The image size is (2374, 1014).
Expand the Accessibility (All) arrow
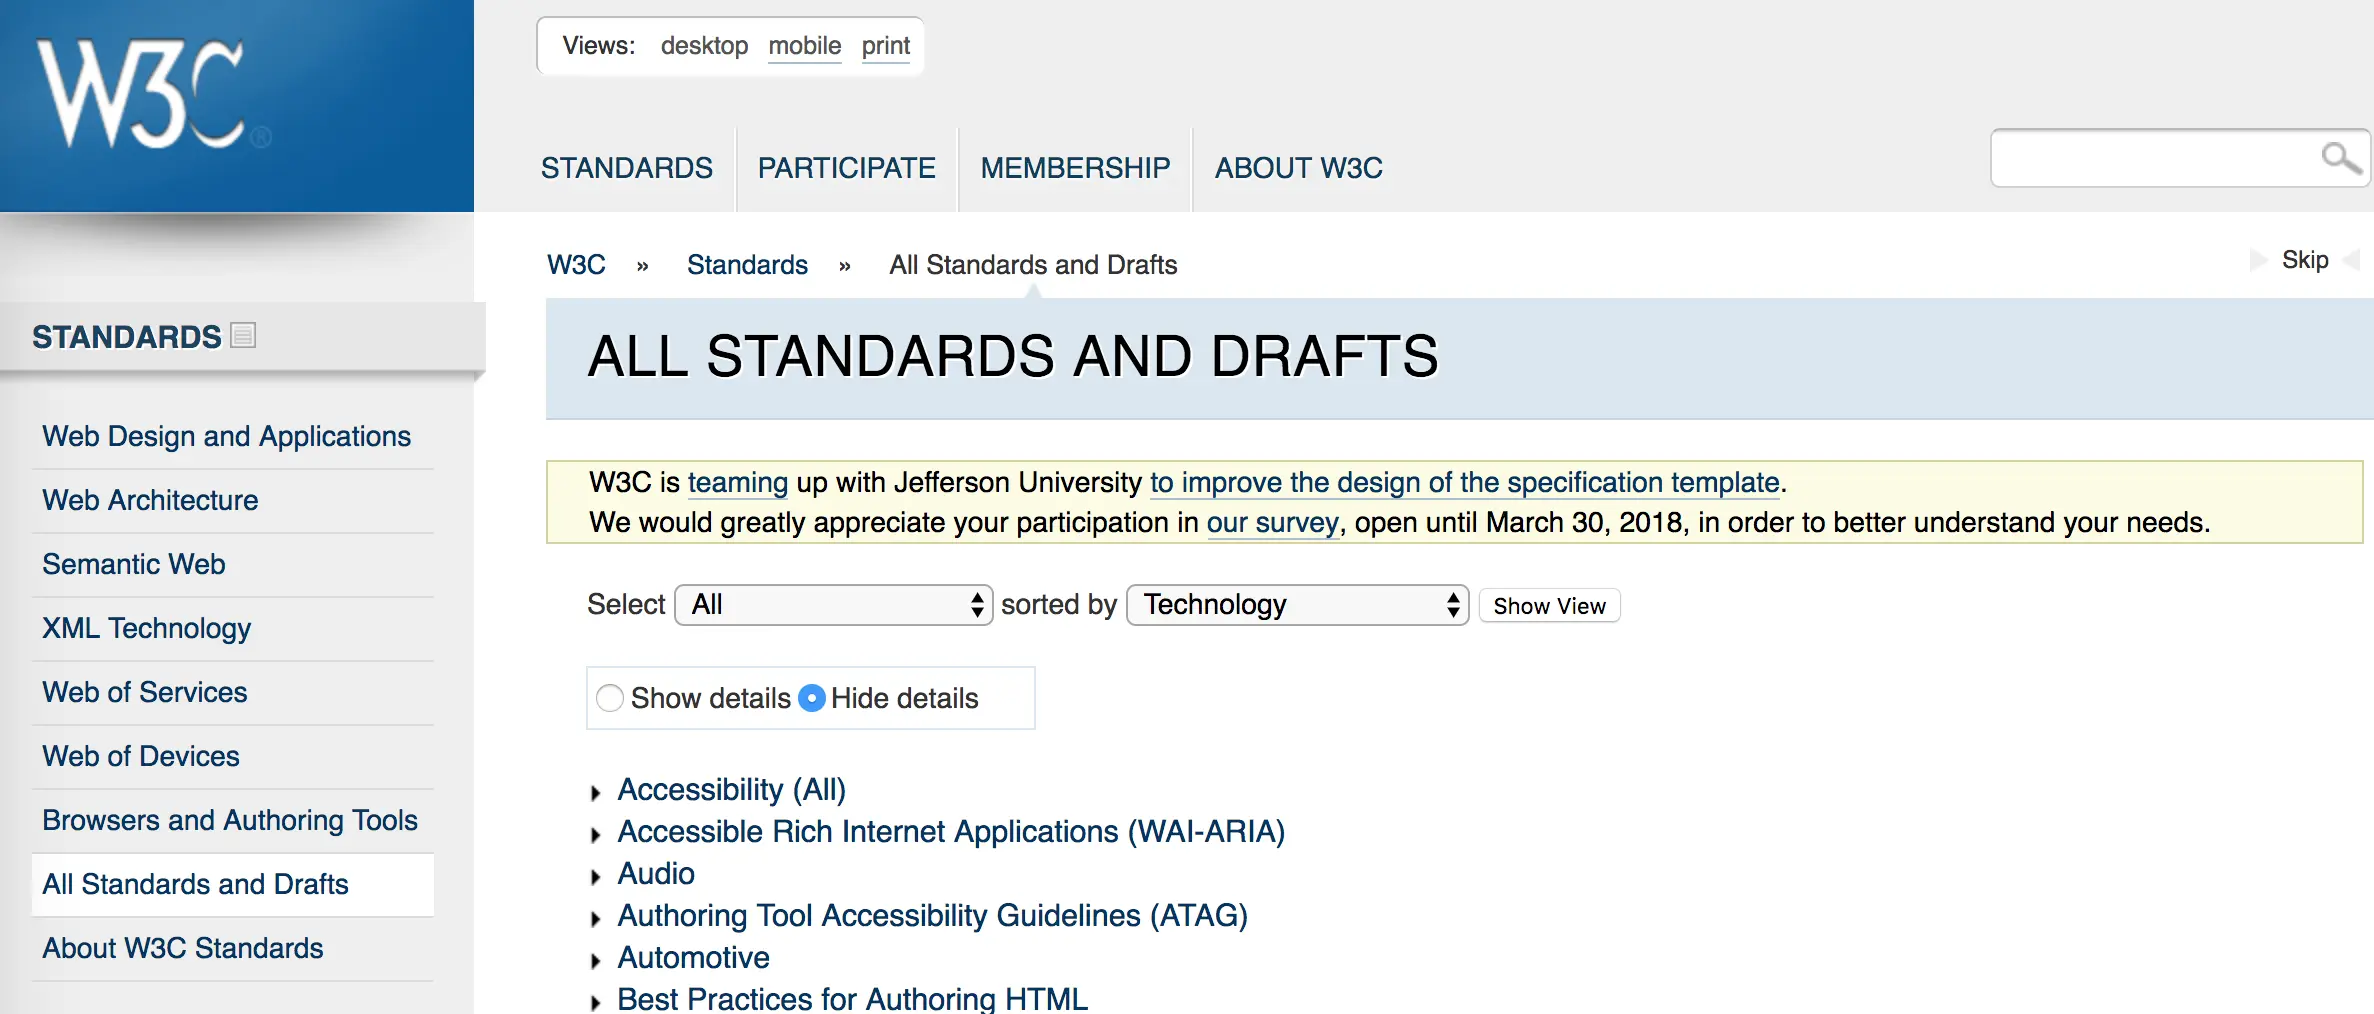point(596,793)
